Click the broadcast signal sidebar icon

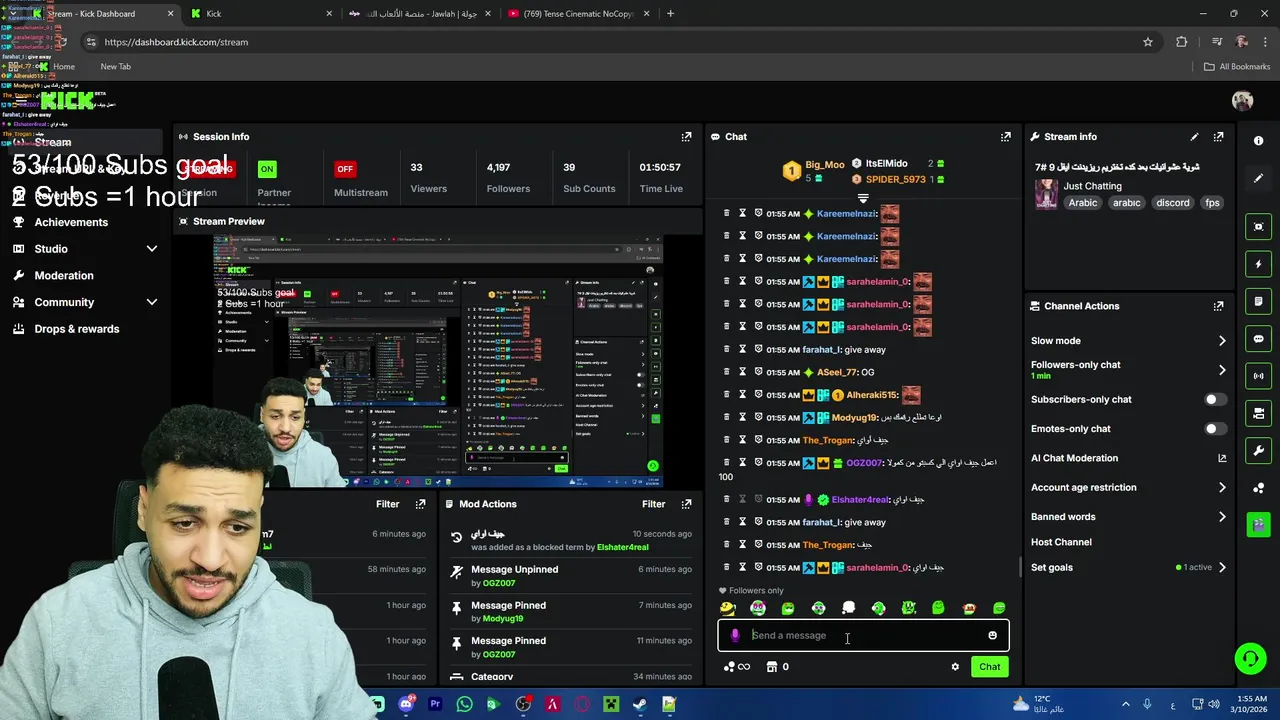pos(1259,376)
